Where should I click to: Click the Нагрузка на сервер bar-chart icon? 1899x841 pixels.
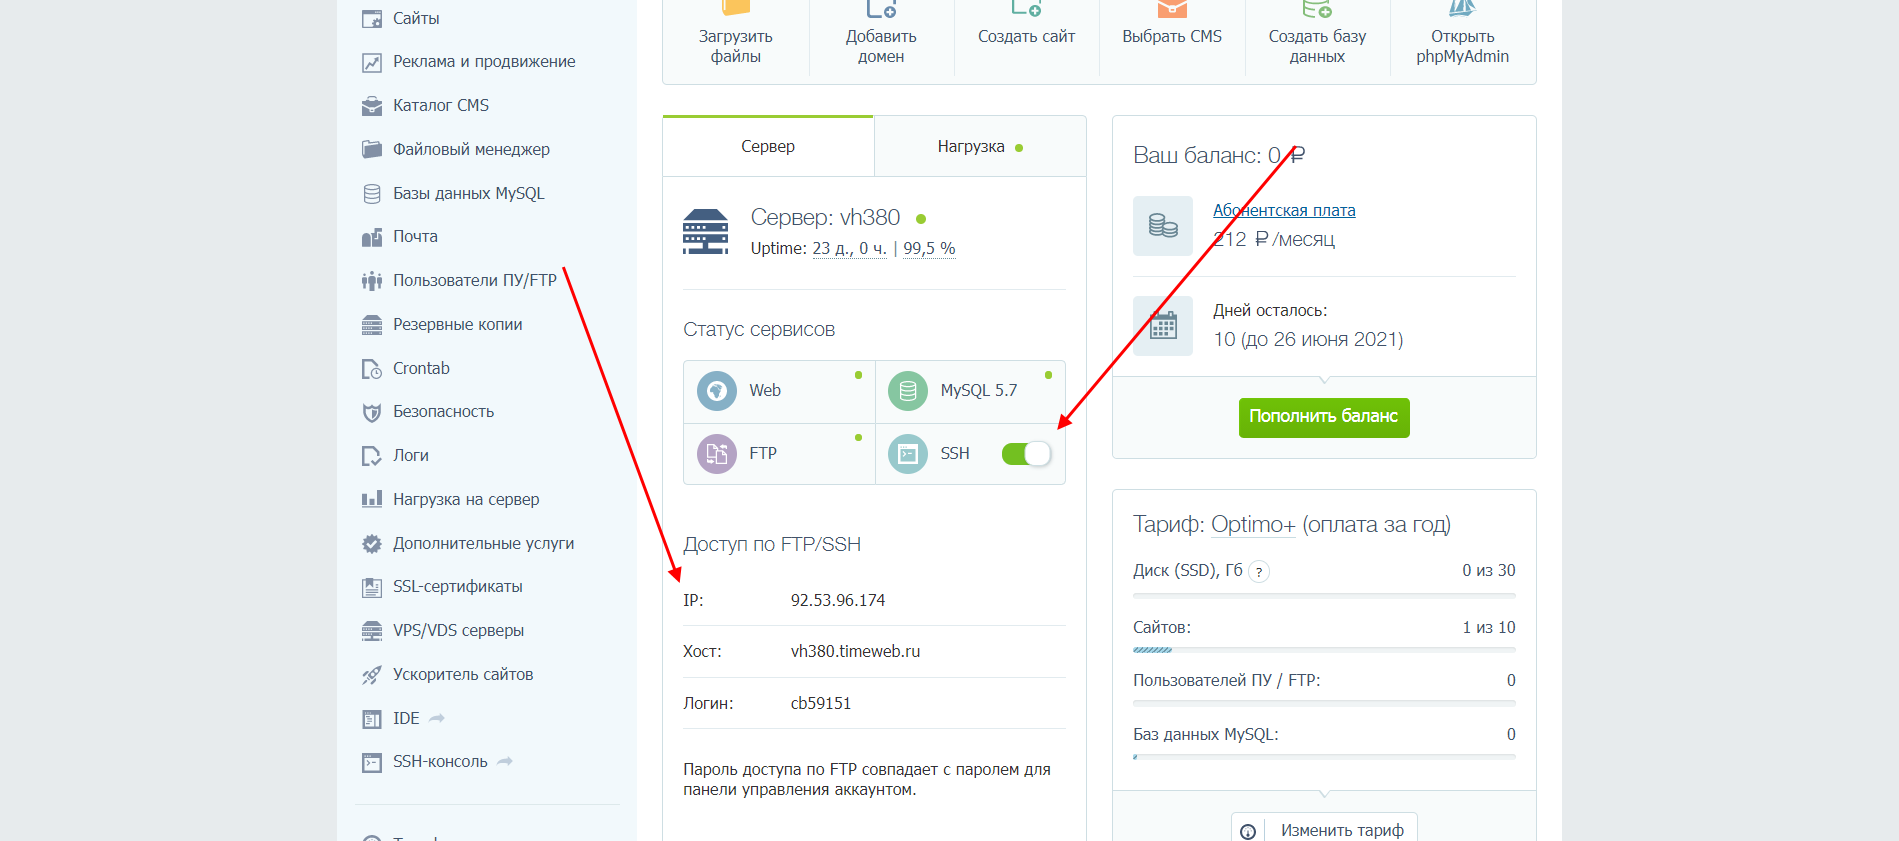pyautogui.click(x=372, y=499)
